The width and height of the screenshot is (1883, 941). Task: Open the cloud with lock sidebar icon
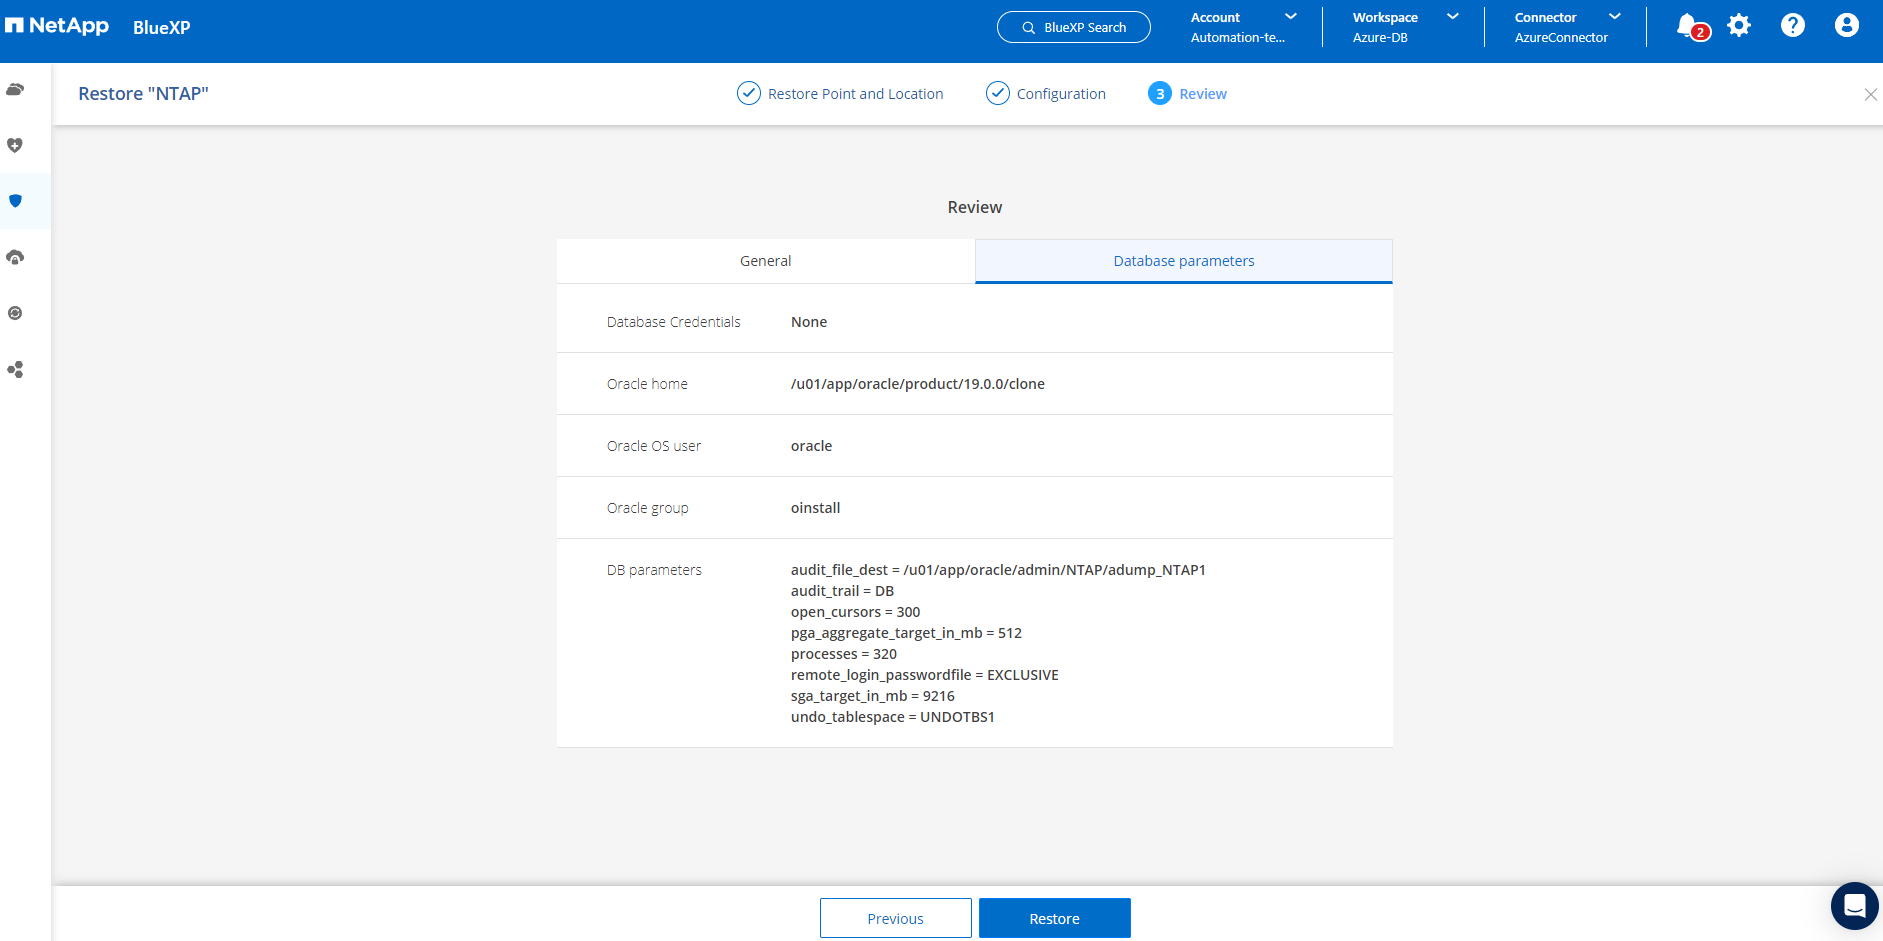pos(15,258)
